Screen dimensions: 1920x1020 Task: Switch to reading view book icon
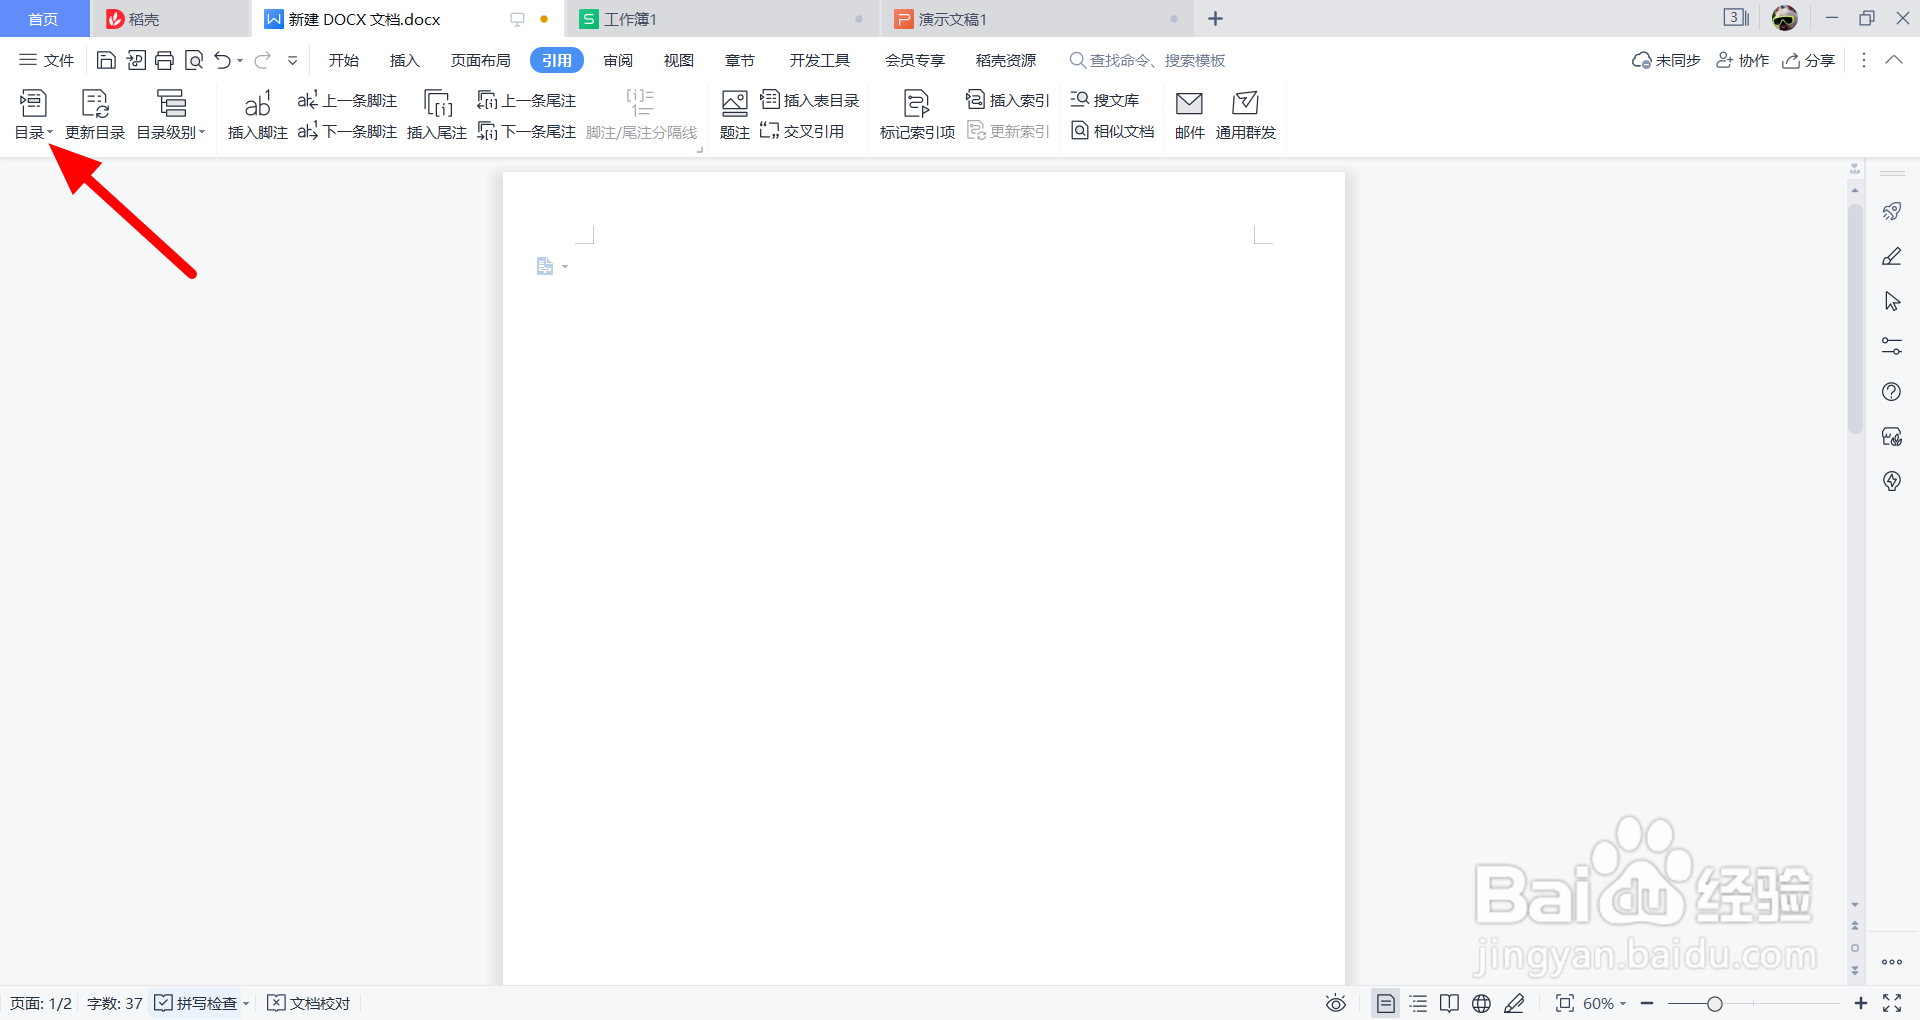[x=1449, y=1003]
